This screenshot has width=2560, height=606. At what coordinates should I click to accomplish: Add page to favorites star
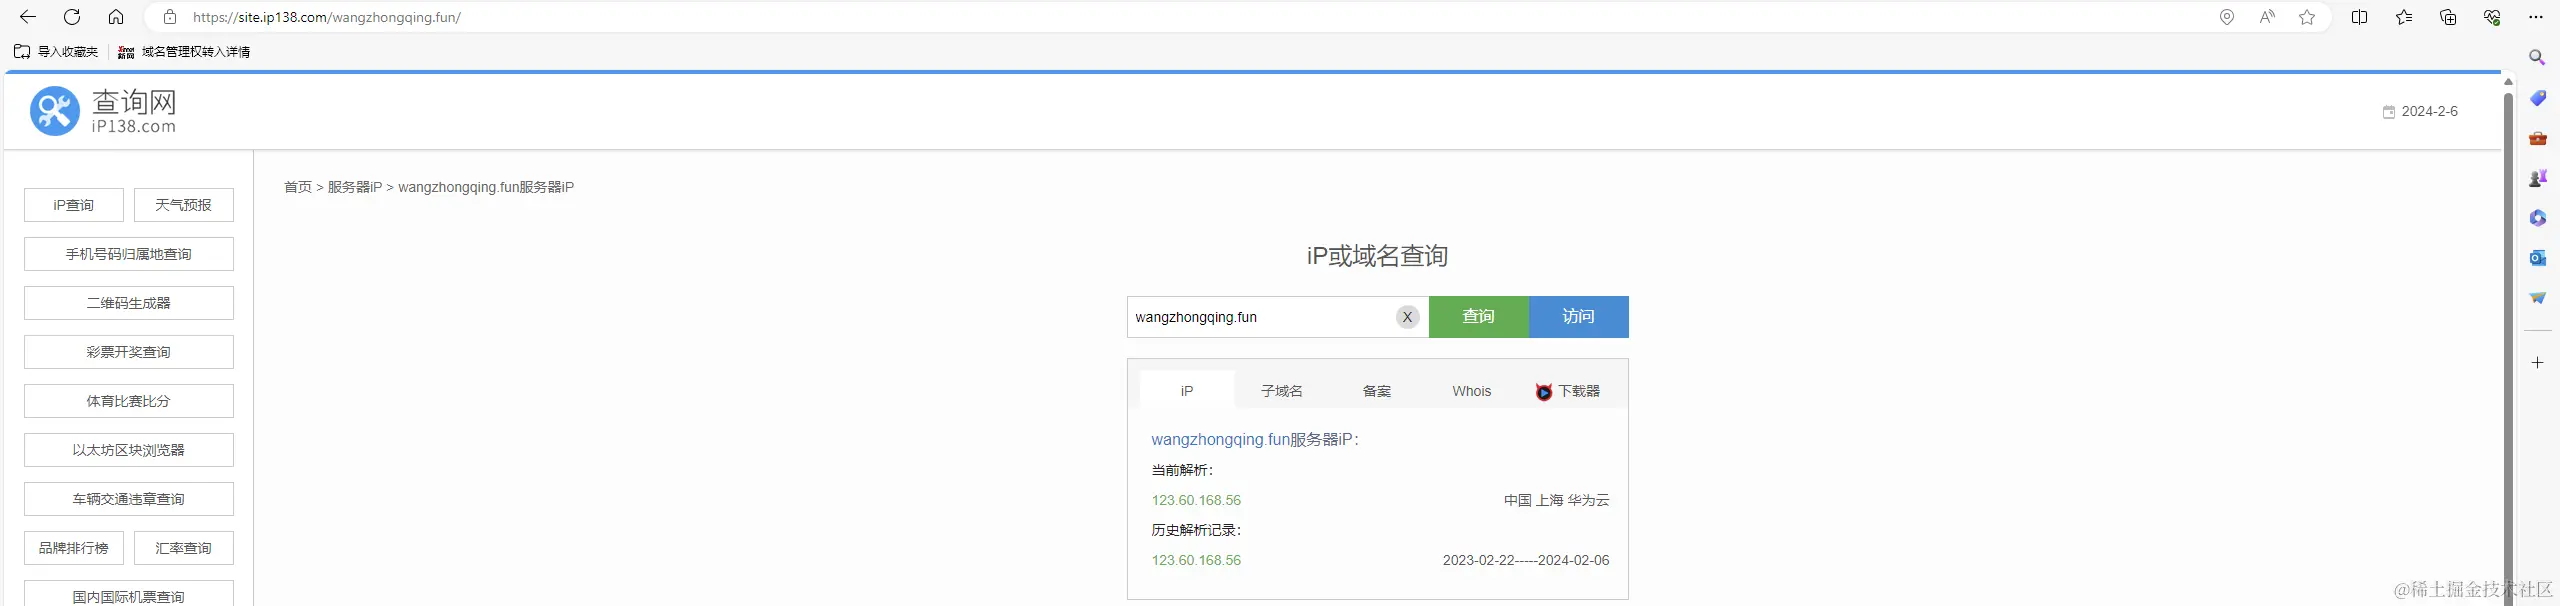click(x=2307, y=17)
